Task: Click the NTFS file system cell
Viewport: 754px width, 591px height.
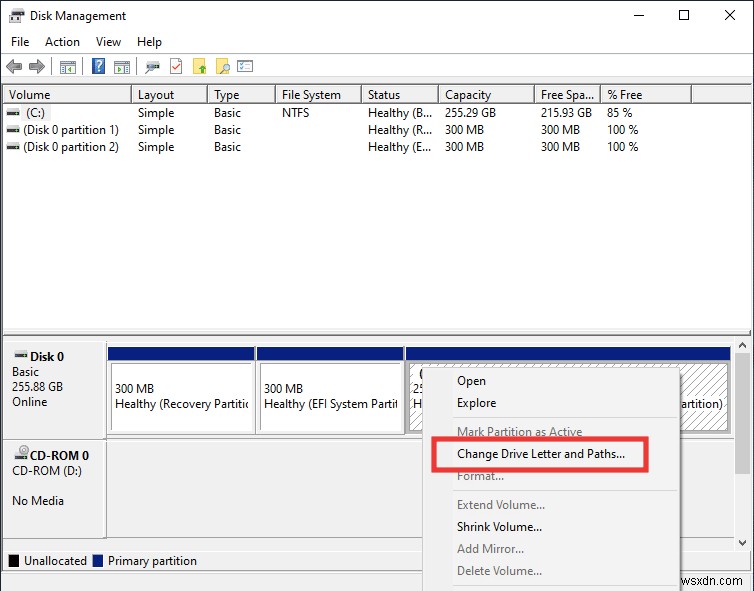Action: tap(296, 113)
